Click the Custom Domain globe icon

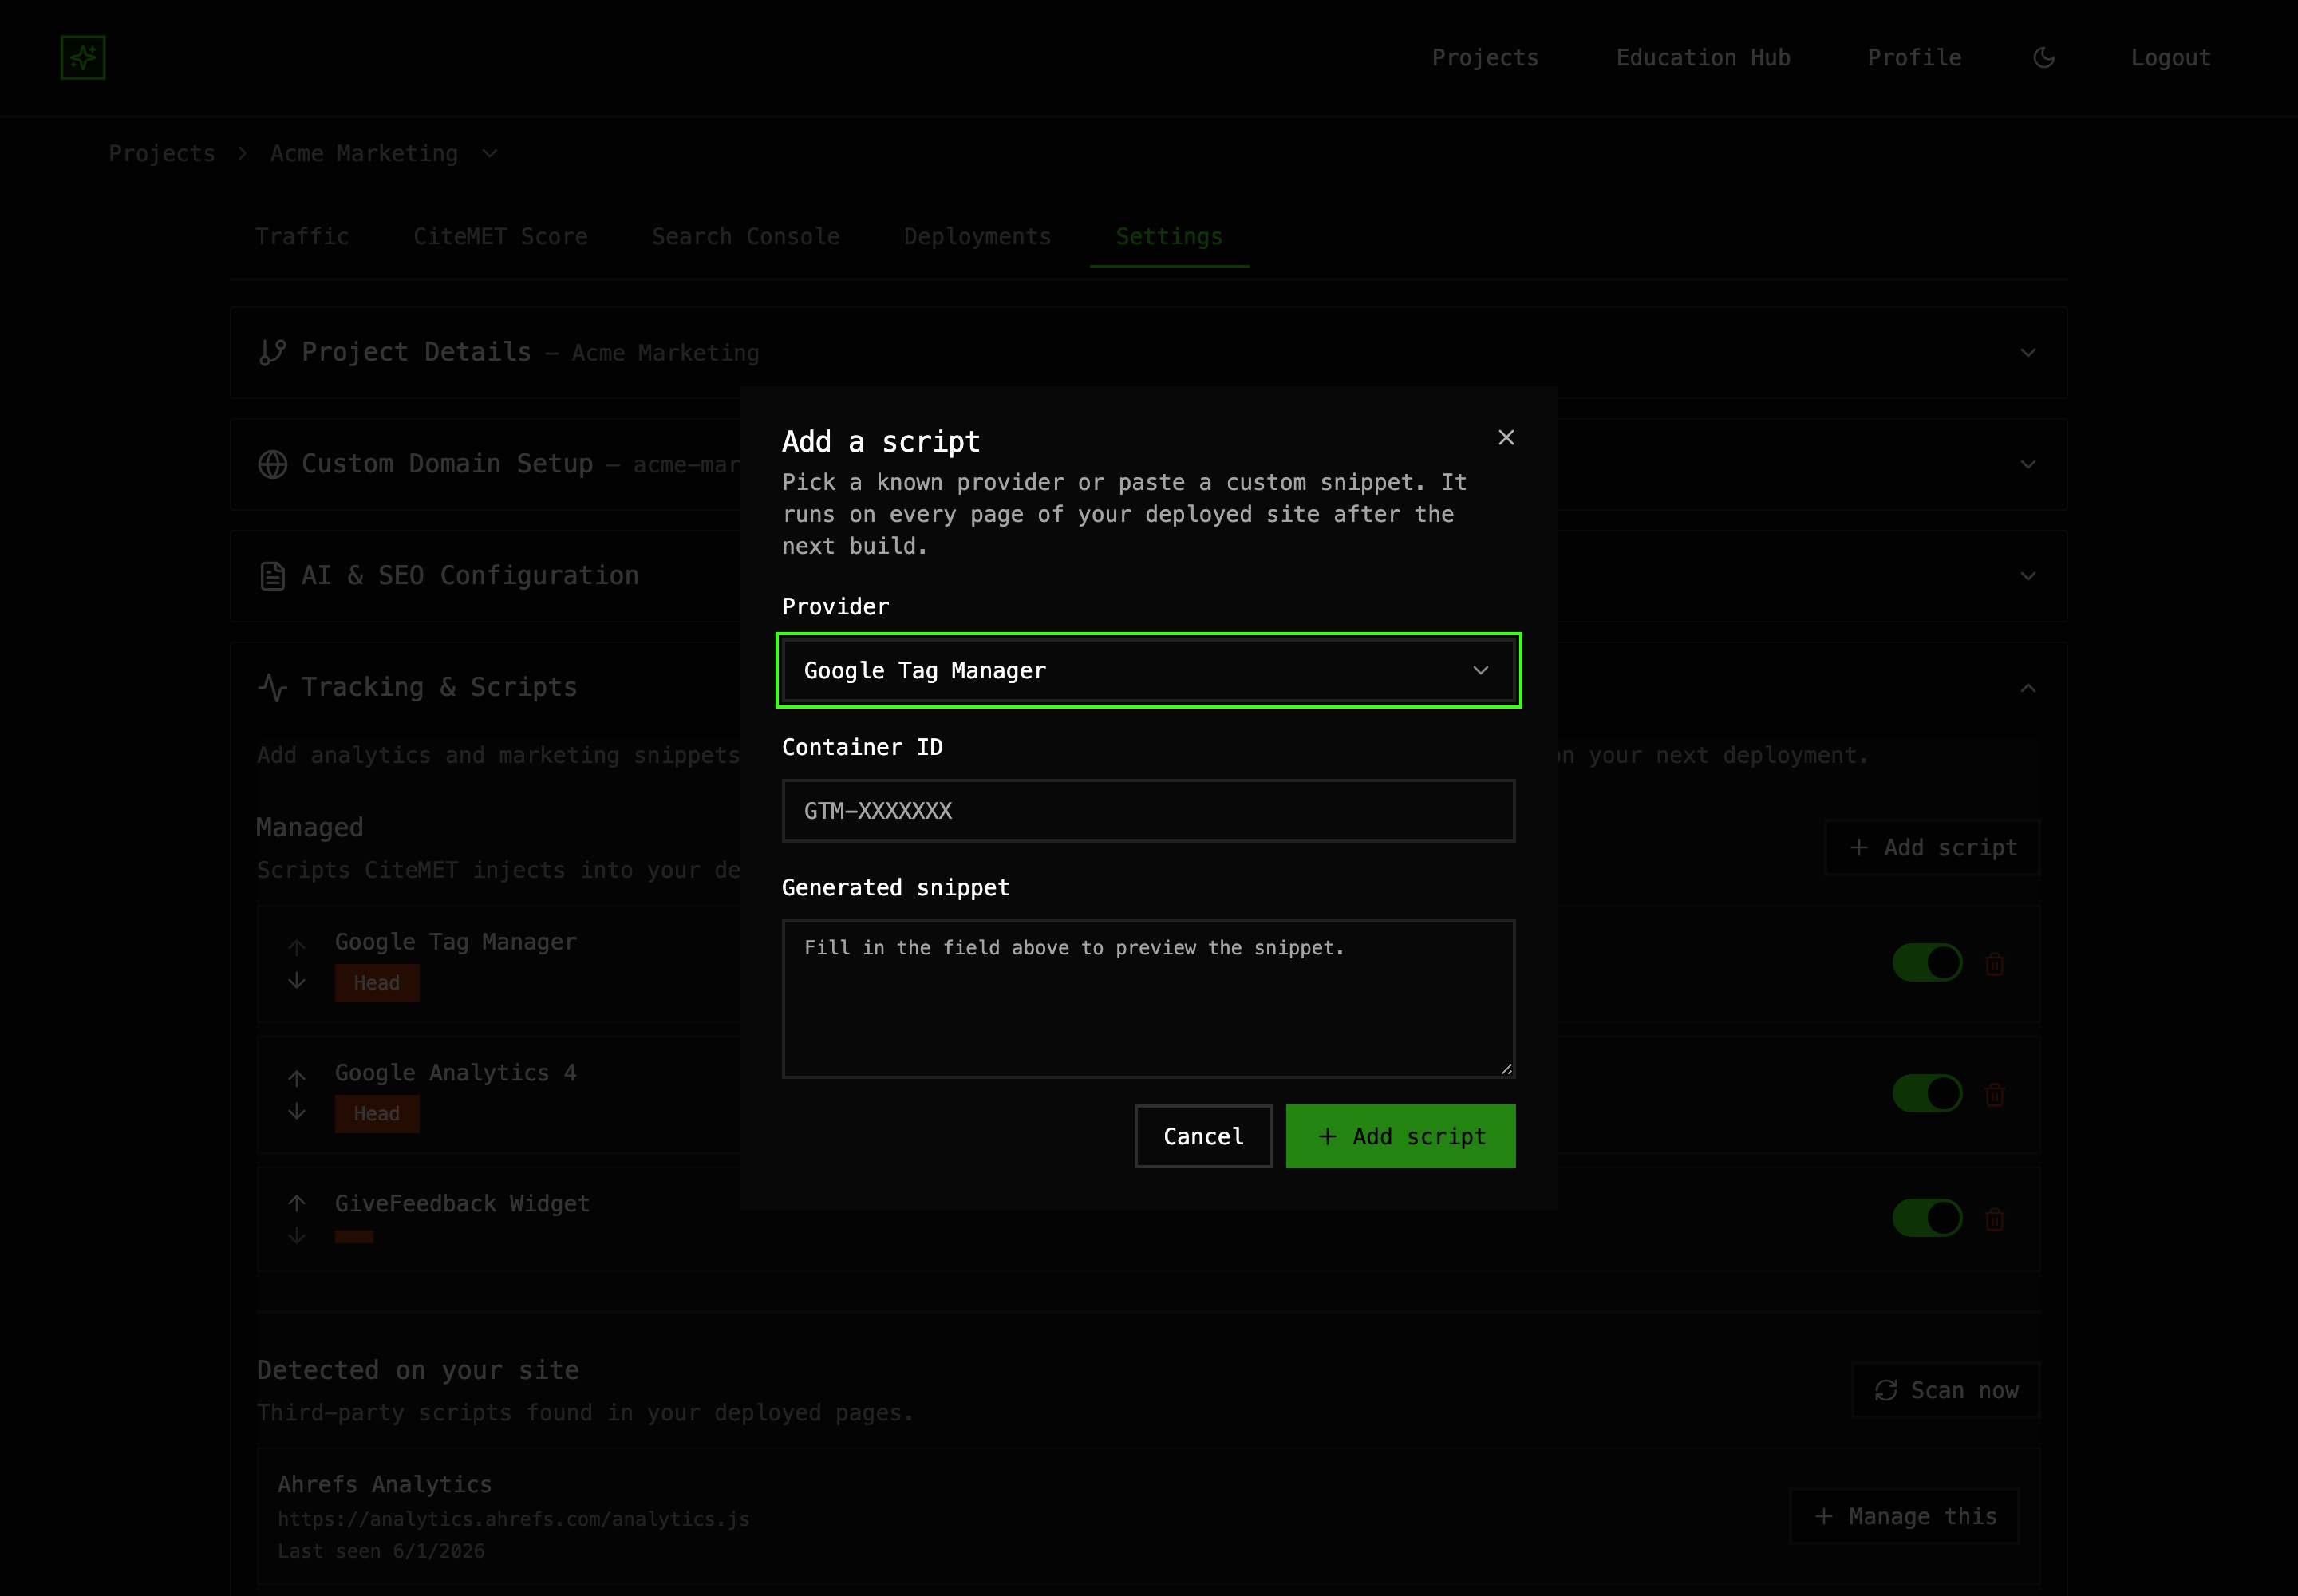272,465
